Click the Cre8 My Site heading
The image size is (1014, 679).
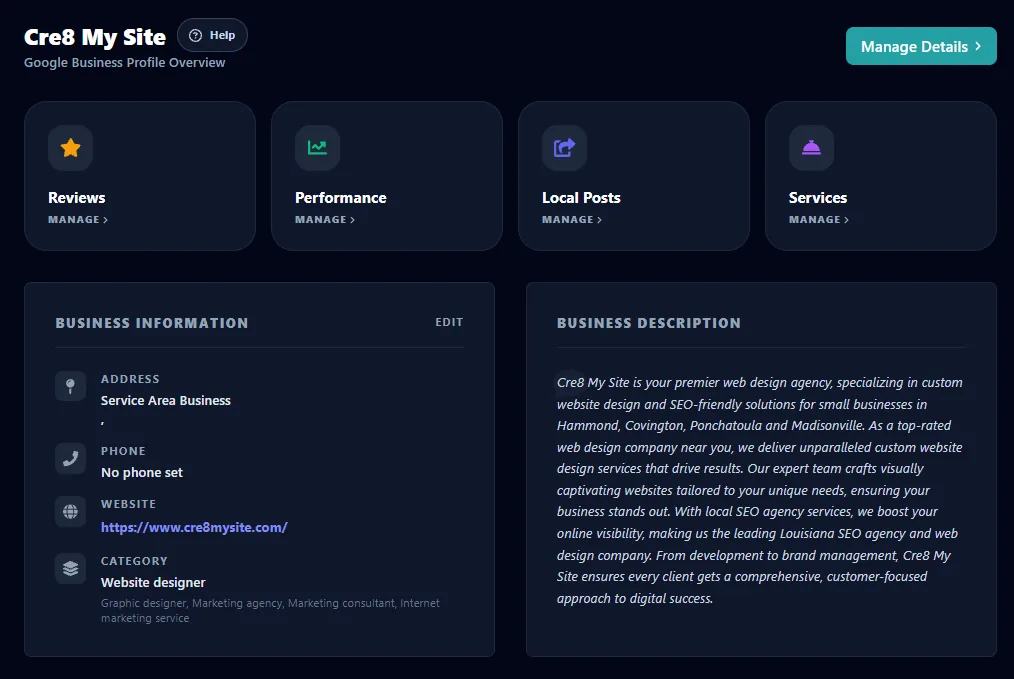point(94,37)
